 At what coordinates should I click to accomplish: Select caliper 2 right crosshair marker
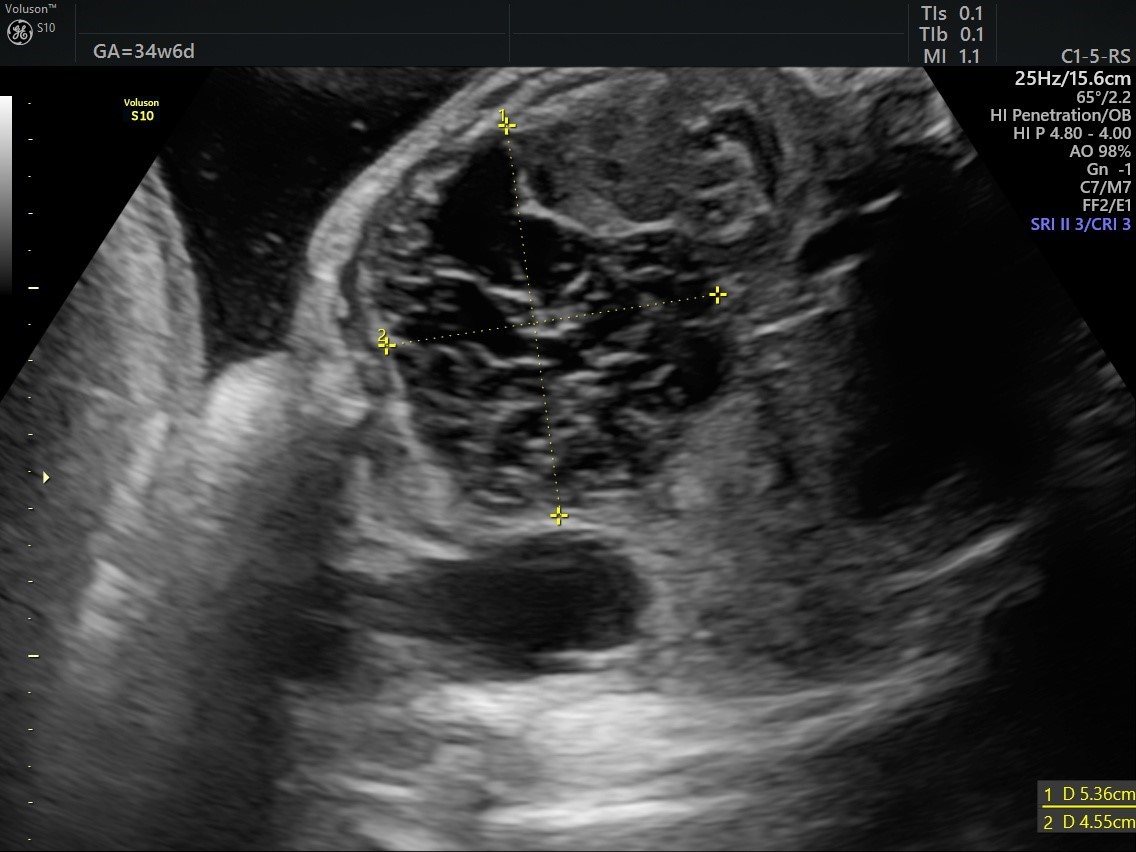tap(718, 294)
